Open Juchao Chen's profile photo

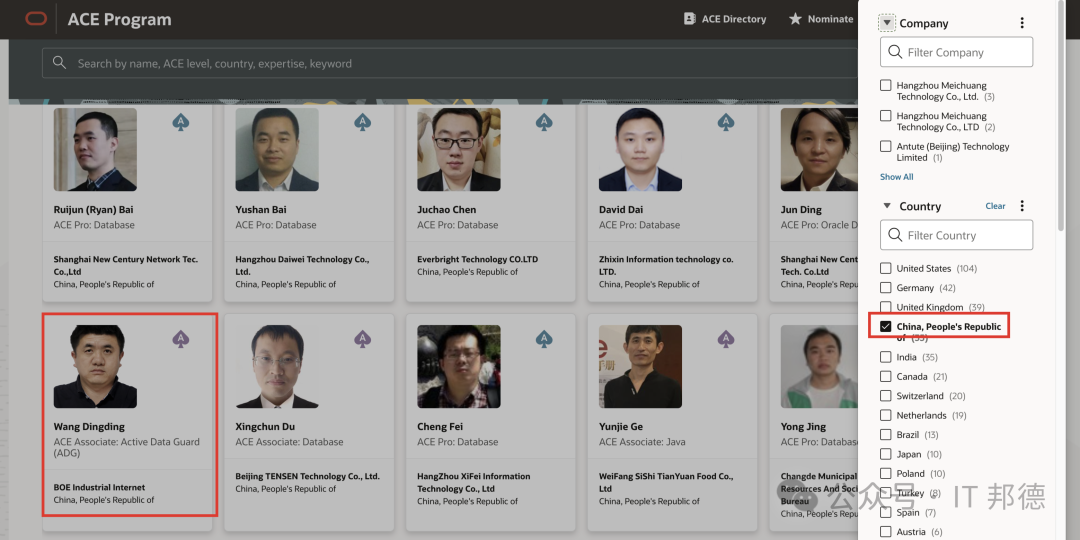click(459, 149)
